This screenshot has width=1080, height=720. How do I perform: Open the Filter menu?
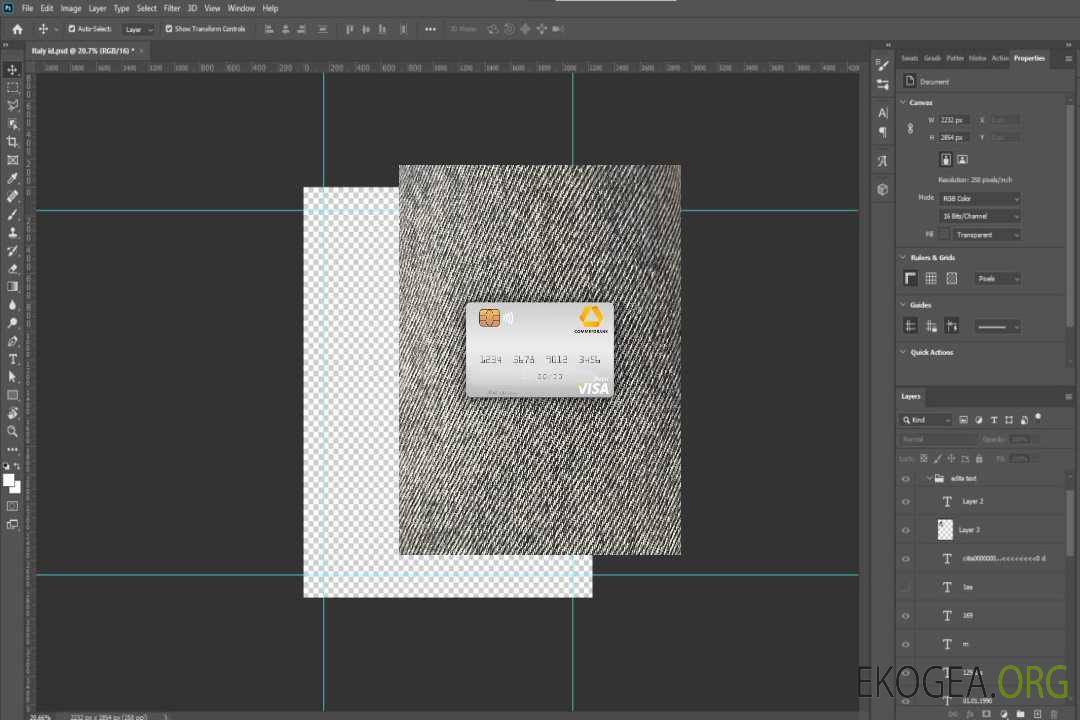(x=172, y=8)
